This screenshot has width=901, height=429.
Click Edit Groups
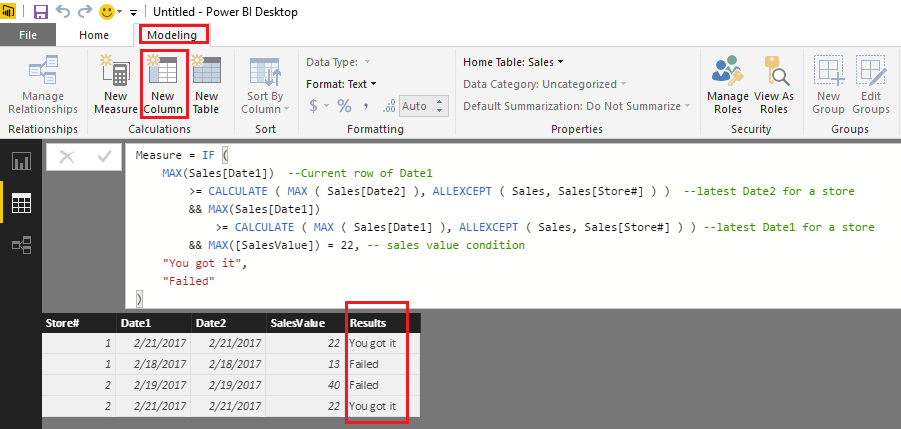point(871,85)
